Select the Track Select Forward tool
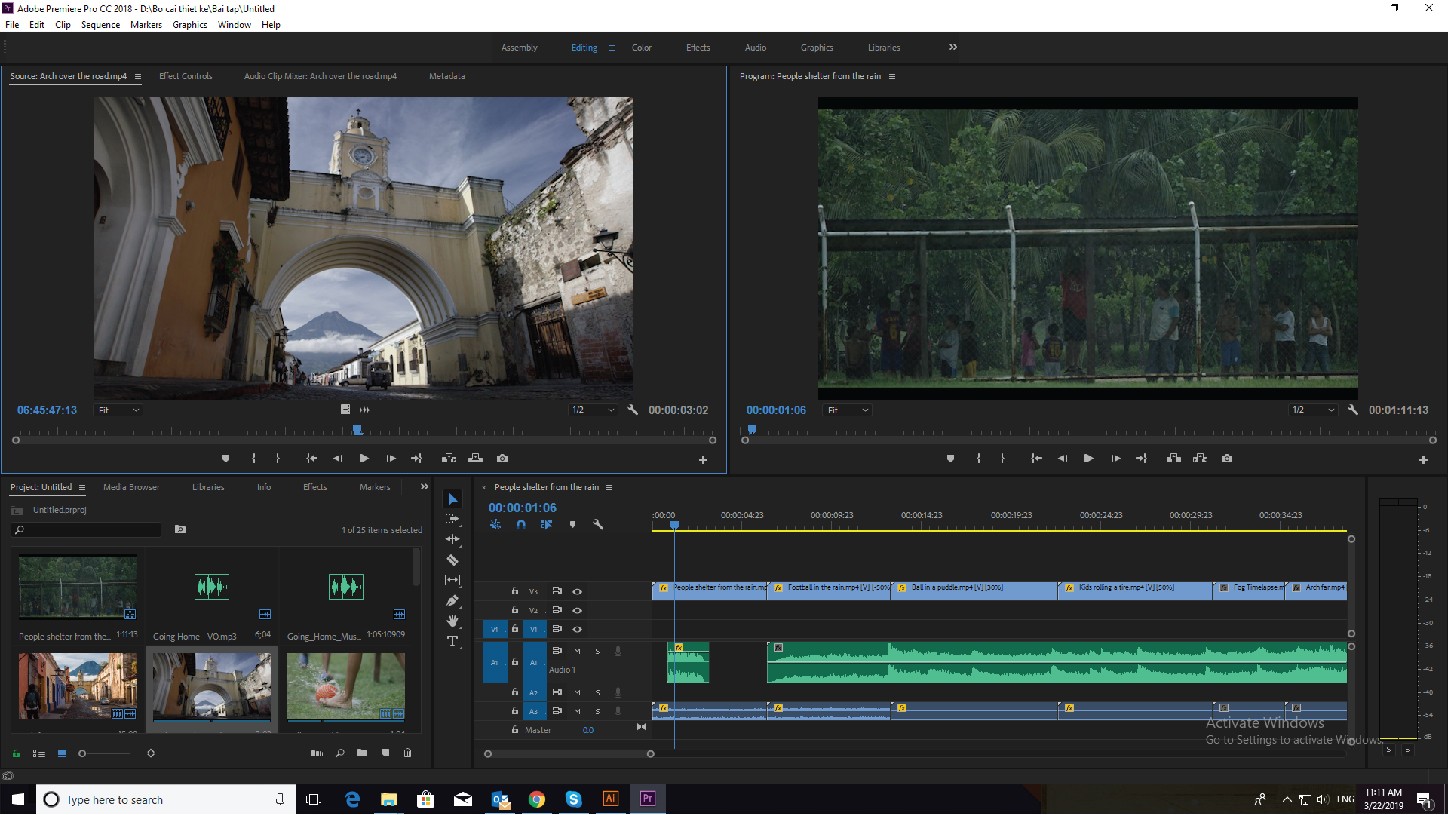 click(x=452, y=519)
